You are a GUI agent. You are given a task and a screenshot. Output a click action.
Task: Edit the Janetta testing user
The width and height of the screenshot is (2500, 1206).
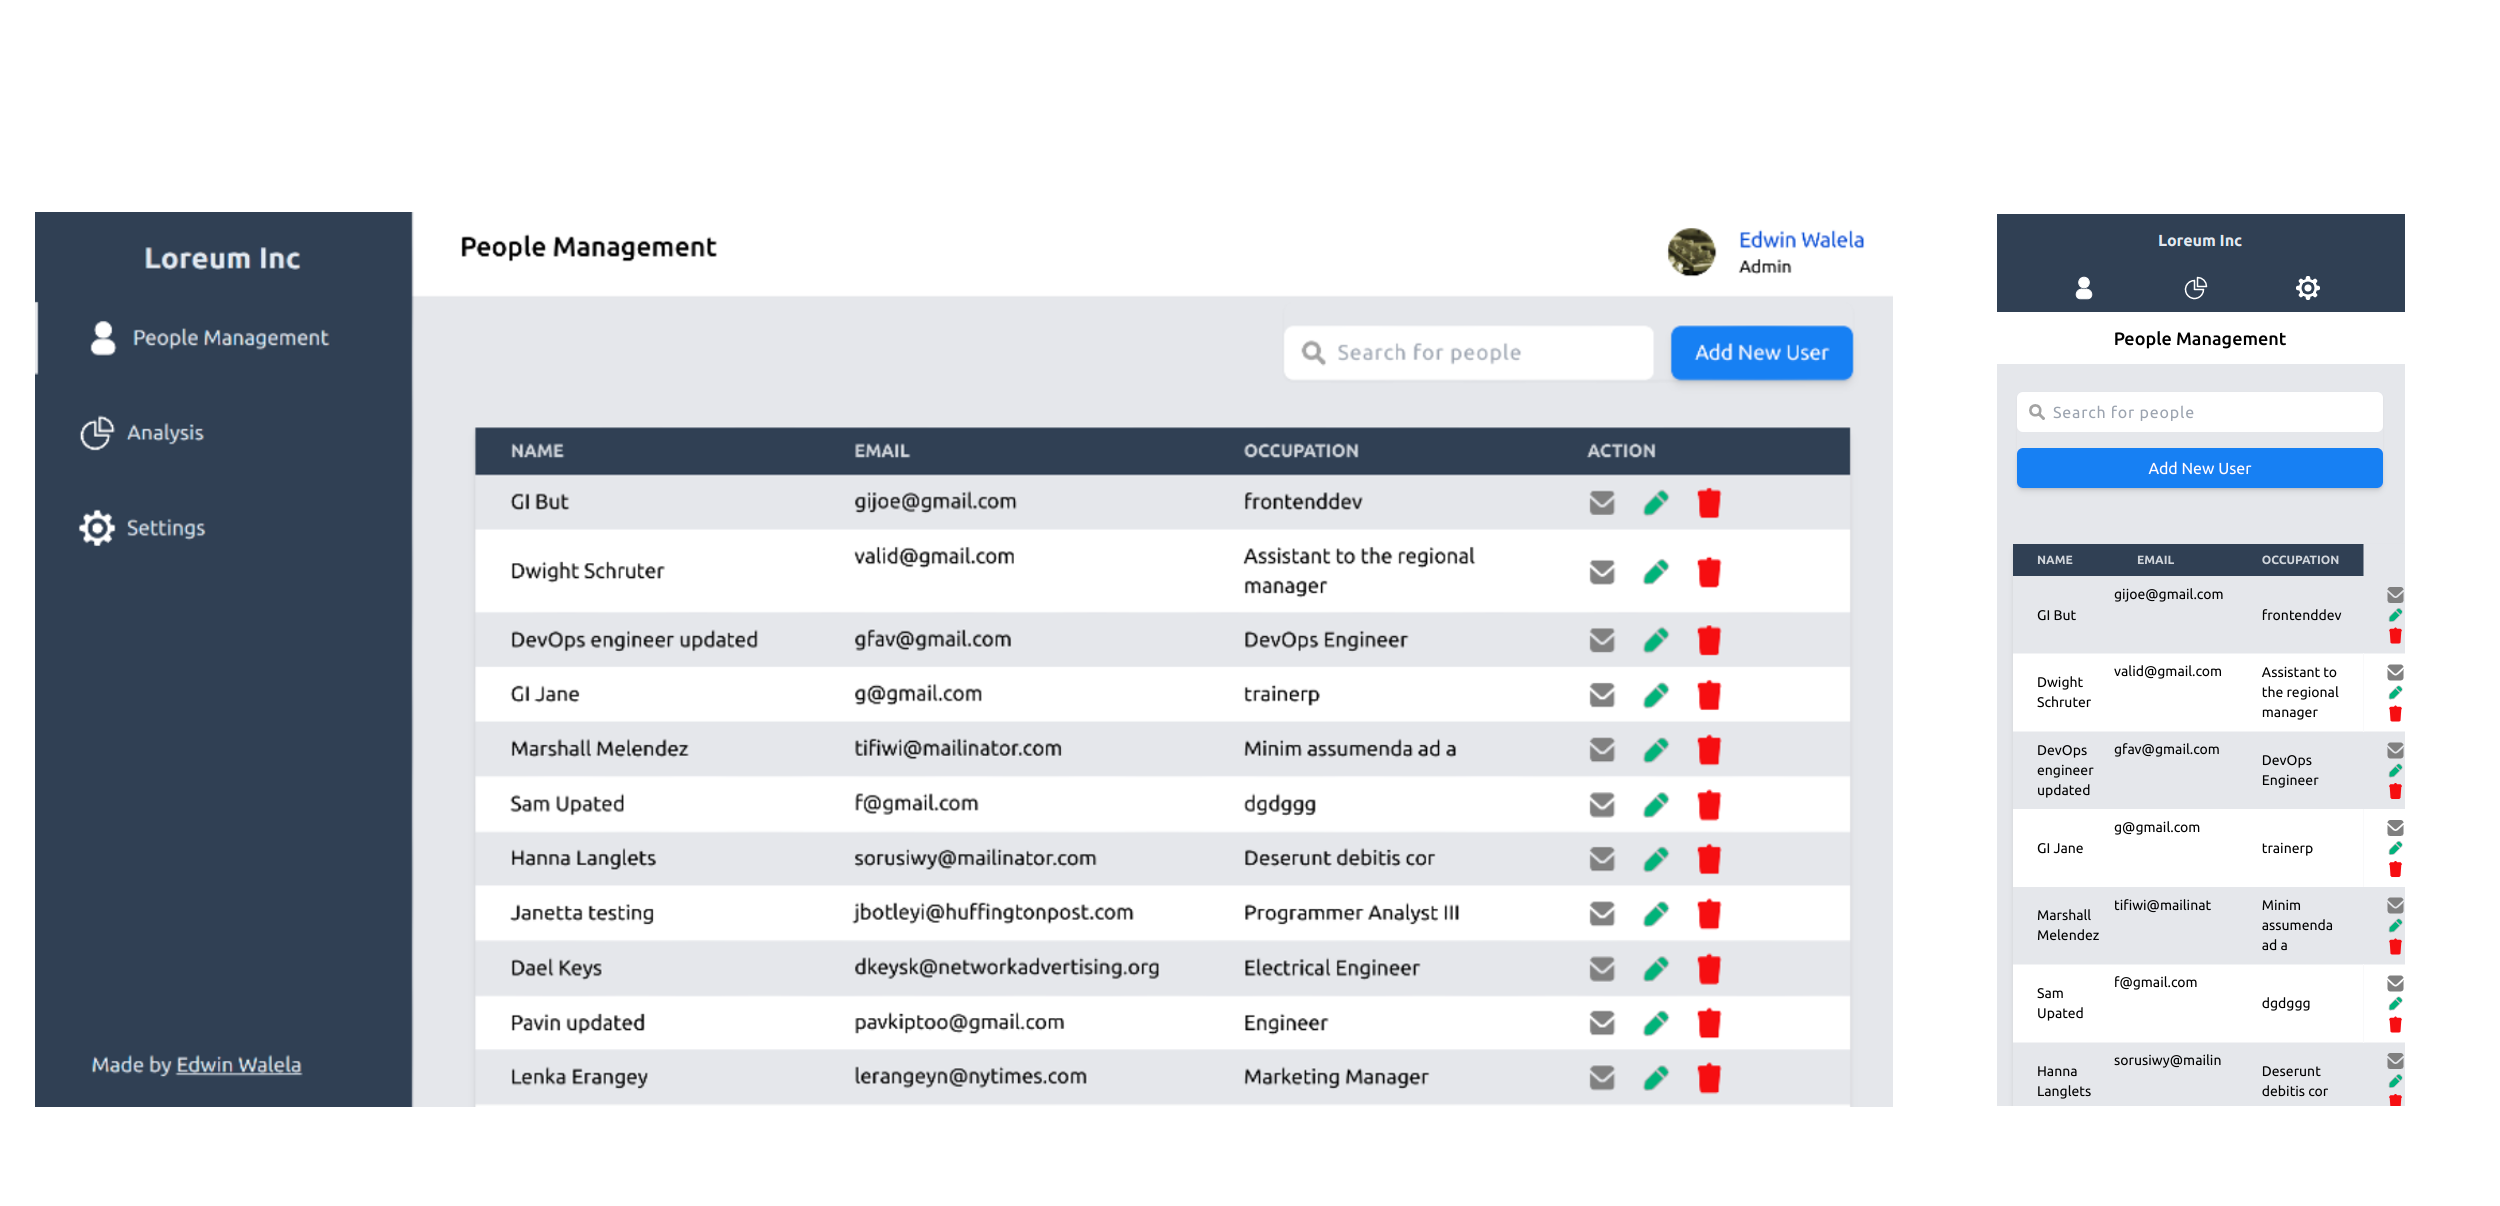1655,914
